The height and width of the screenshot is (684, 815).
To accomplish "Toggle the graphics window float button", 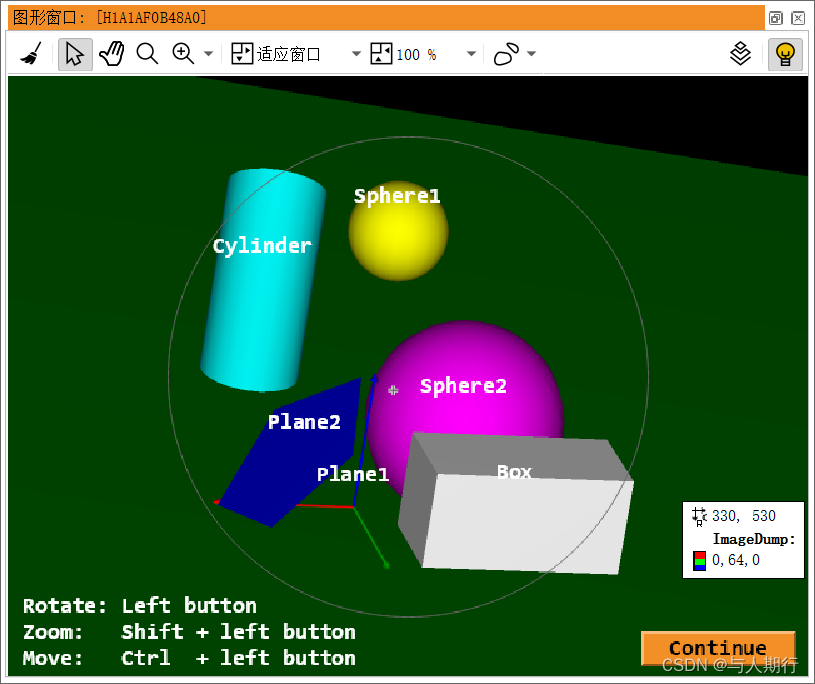I will pyautogui.click(x=775, y=17).
